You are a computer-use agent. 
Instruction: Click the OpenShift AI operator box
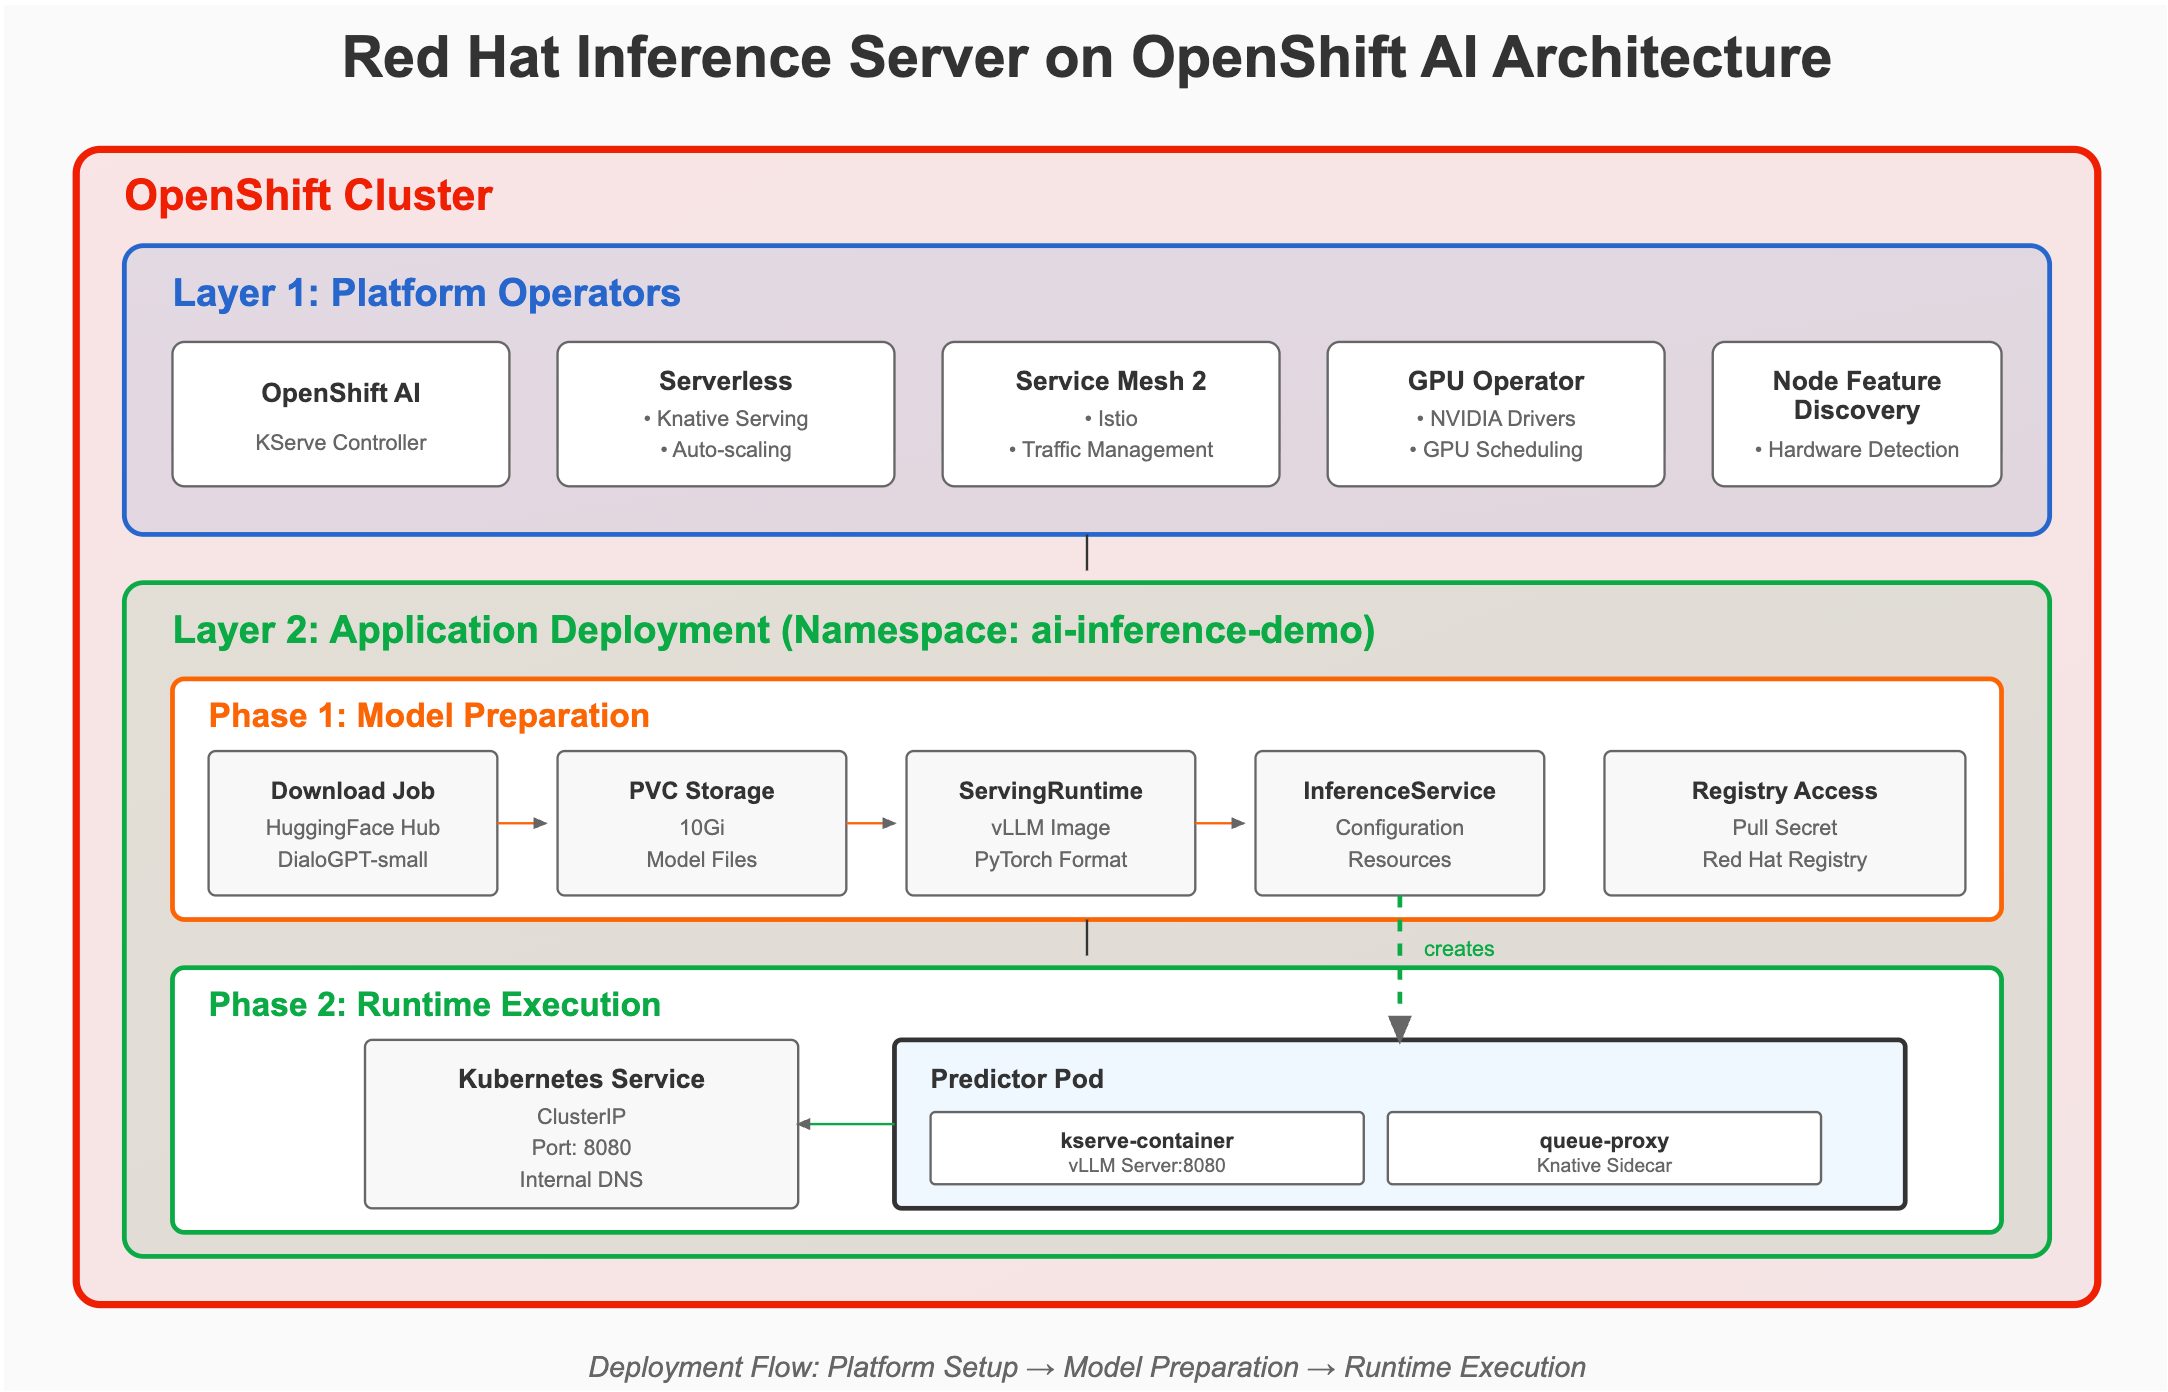(x=340, y=414)
